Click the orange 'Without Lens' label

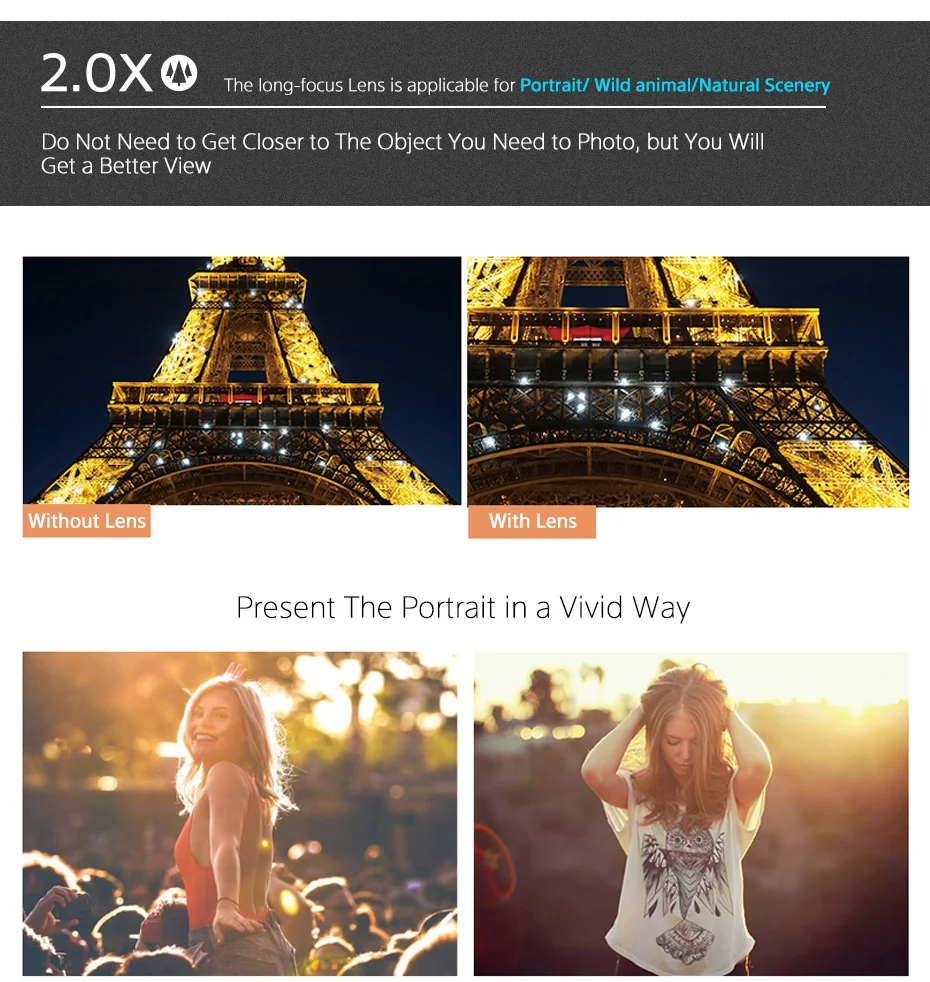pos(86,520)
